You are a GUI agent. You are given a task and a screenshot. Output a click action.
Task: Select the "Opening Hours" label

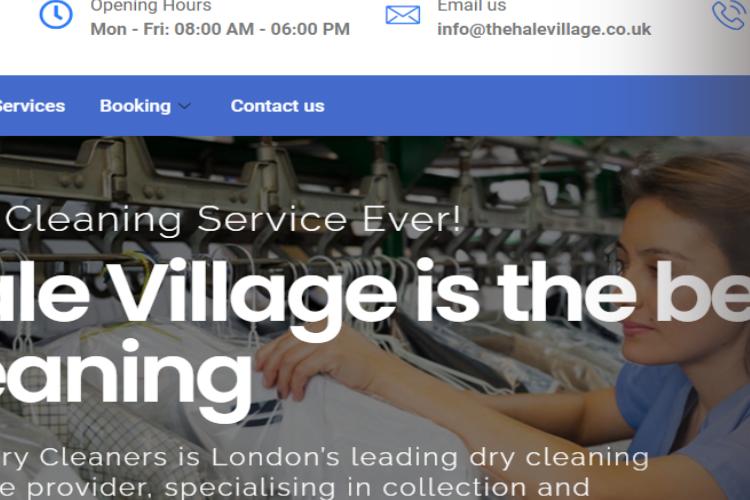click(x=151, y=6)
